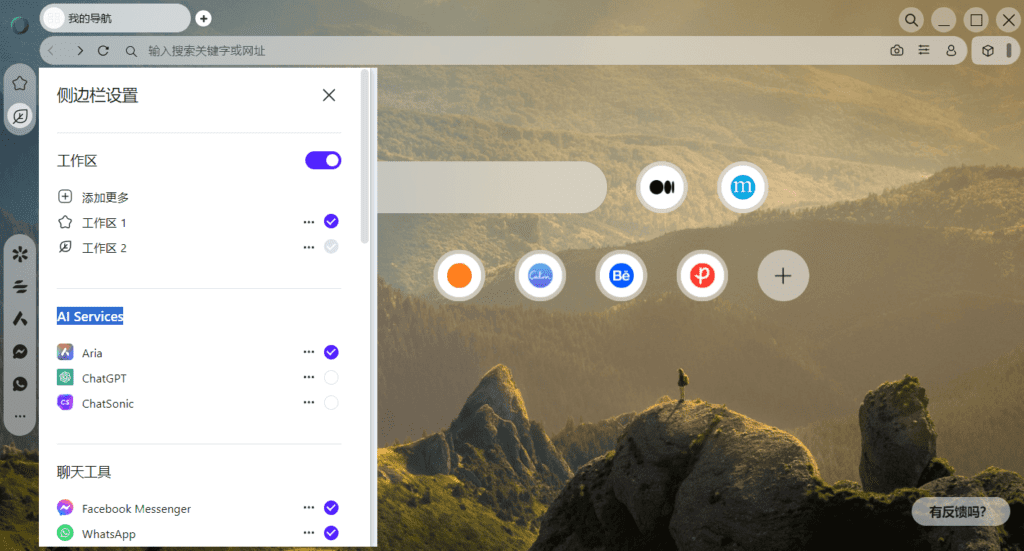
Task: Click the AI Services heading
Action: [x=90, y=316]
